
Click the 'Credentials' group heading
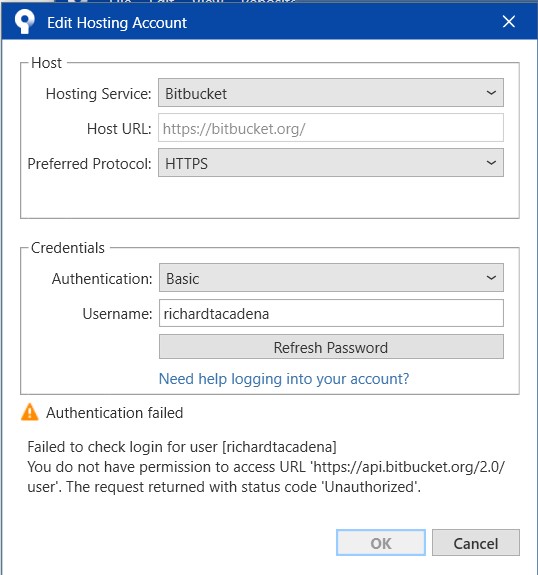[68, 248]
